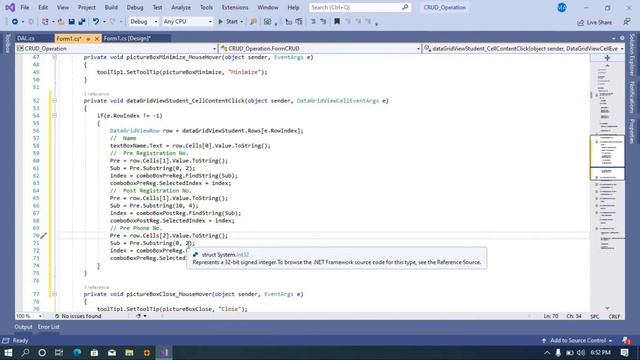Click the Send Feedback icon at top right
Screen dimensions: 640x360
627,22
